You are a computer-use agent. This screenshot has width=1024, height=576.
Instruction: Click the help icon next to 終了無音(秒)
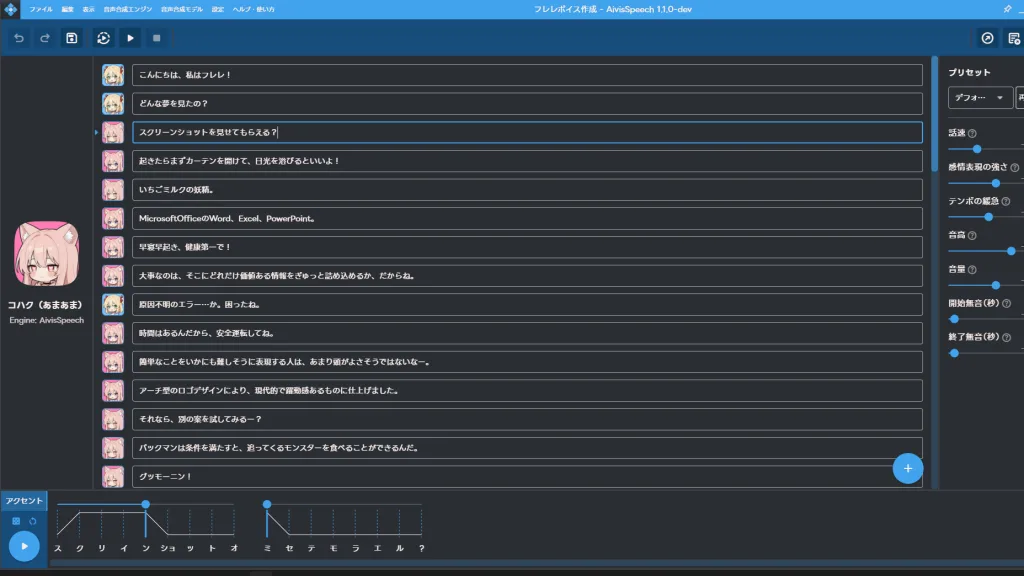1006,337
